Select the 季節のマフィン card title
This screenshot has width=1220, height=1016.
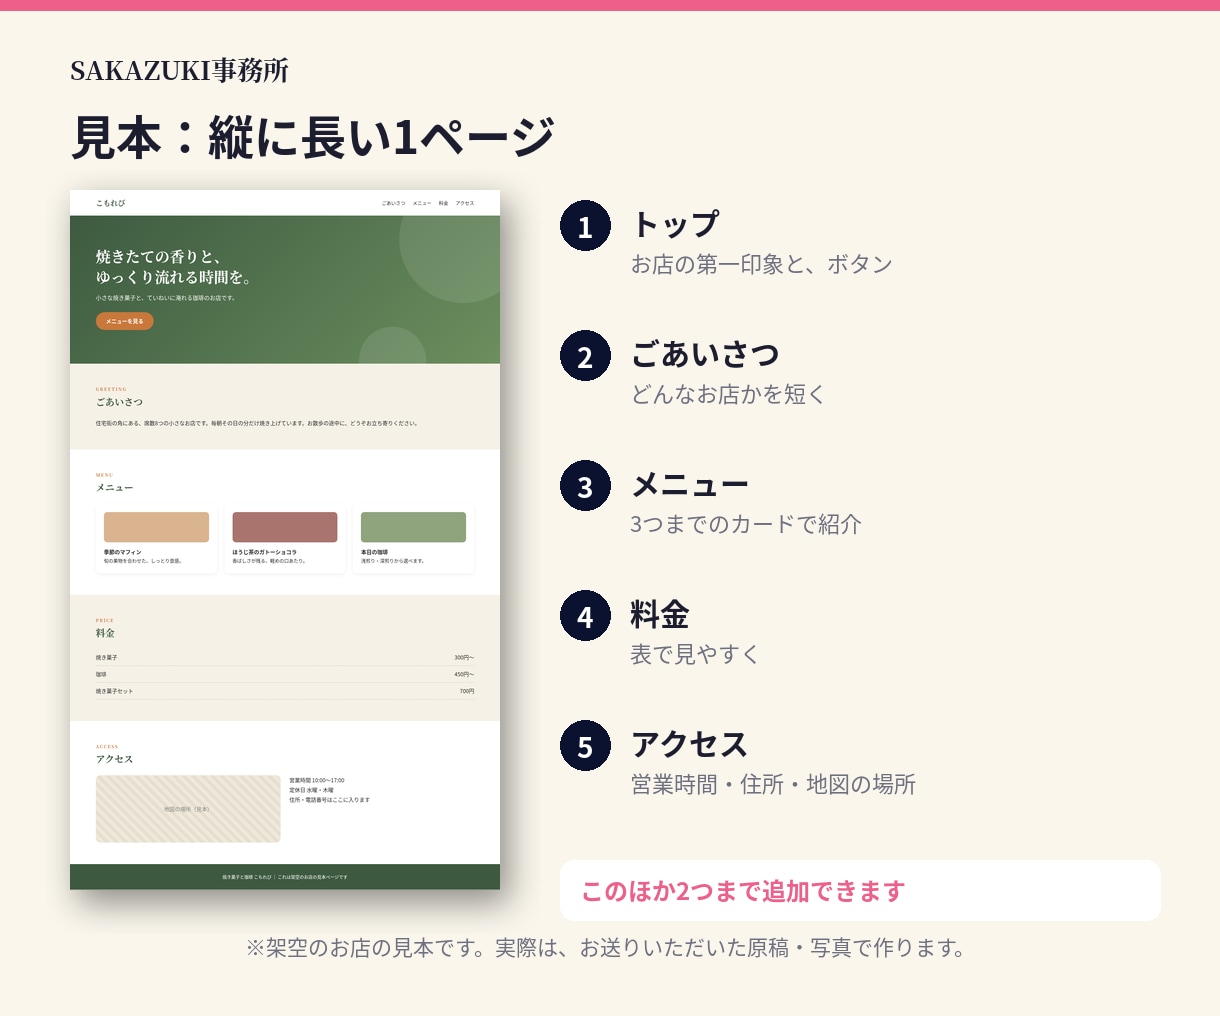(122, 552)
